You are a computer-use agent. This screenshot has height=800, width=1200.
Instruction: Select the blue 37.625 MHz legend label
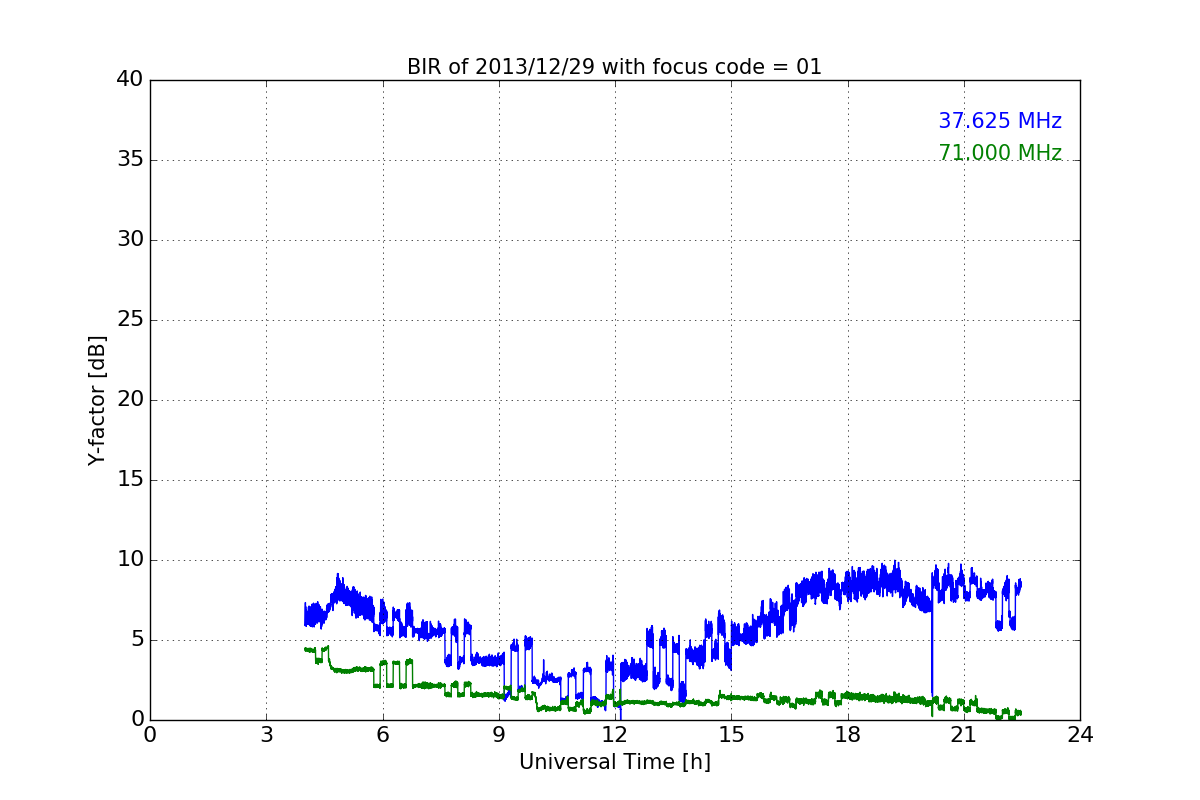tap(1000, 121)
